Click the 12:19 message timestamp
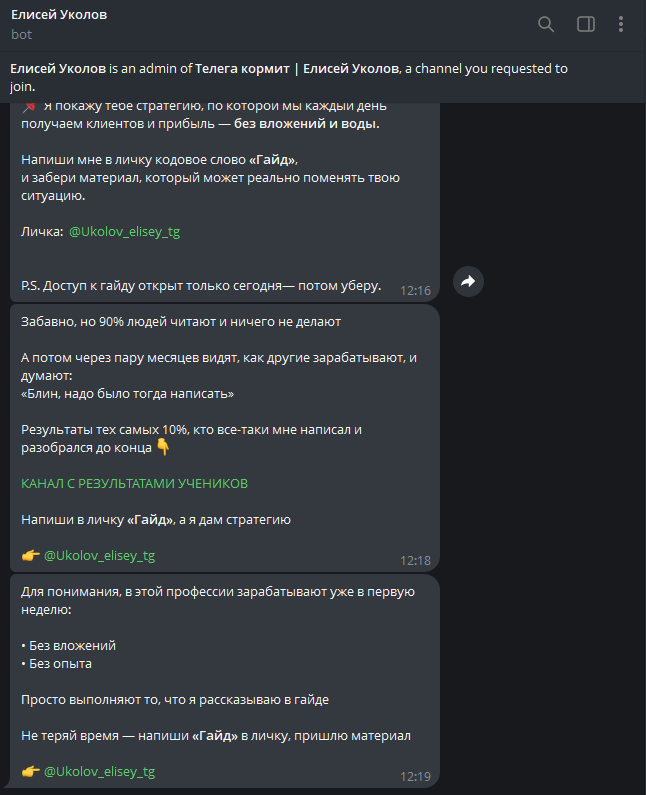This screenshot has height=795, width=646. click(415, 776)
